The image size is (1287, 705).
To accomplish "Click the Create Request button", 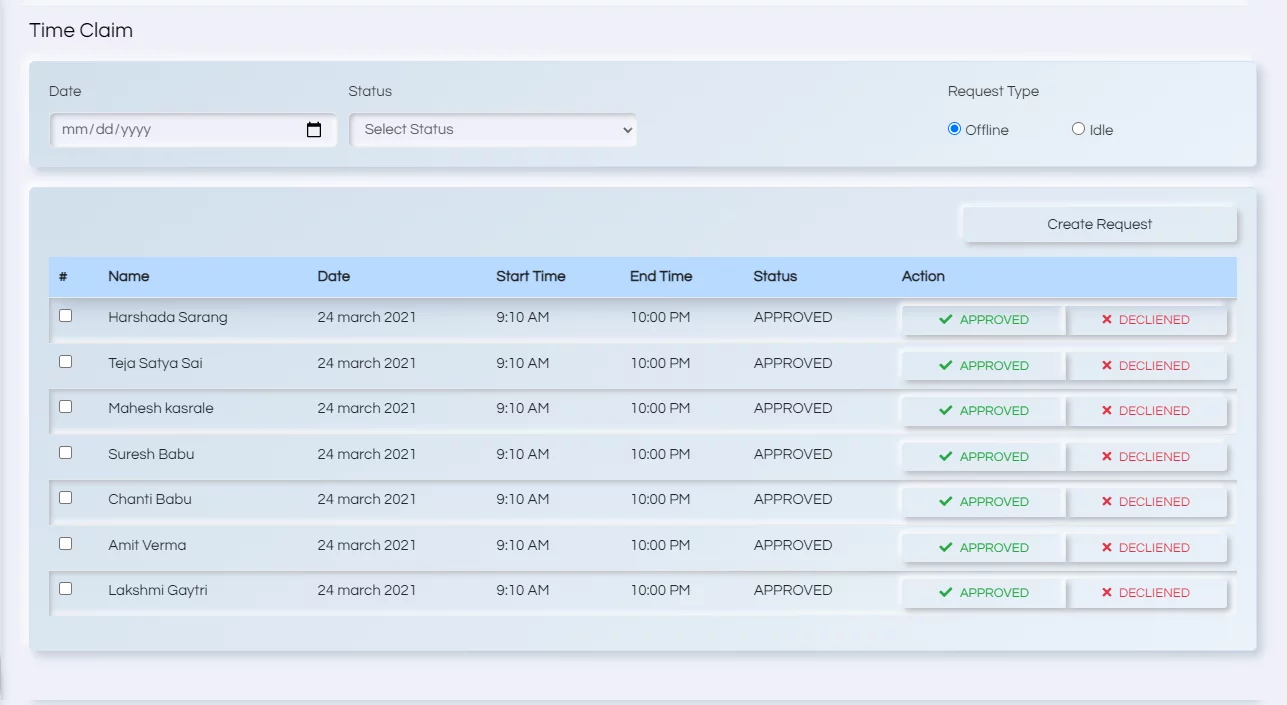I will (x=1099, y=224).
